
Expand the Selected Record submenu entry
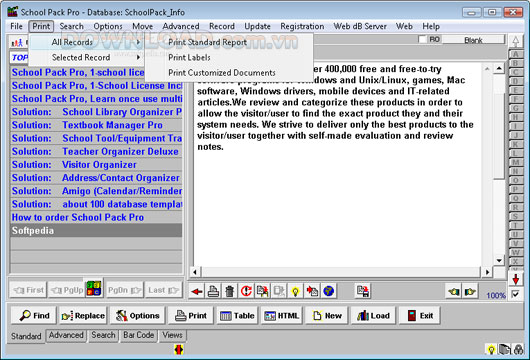tap(86, 57)
